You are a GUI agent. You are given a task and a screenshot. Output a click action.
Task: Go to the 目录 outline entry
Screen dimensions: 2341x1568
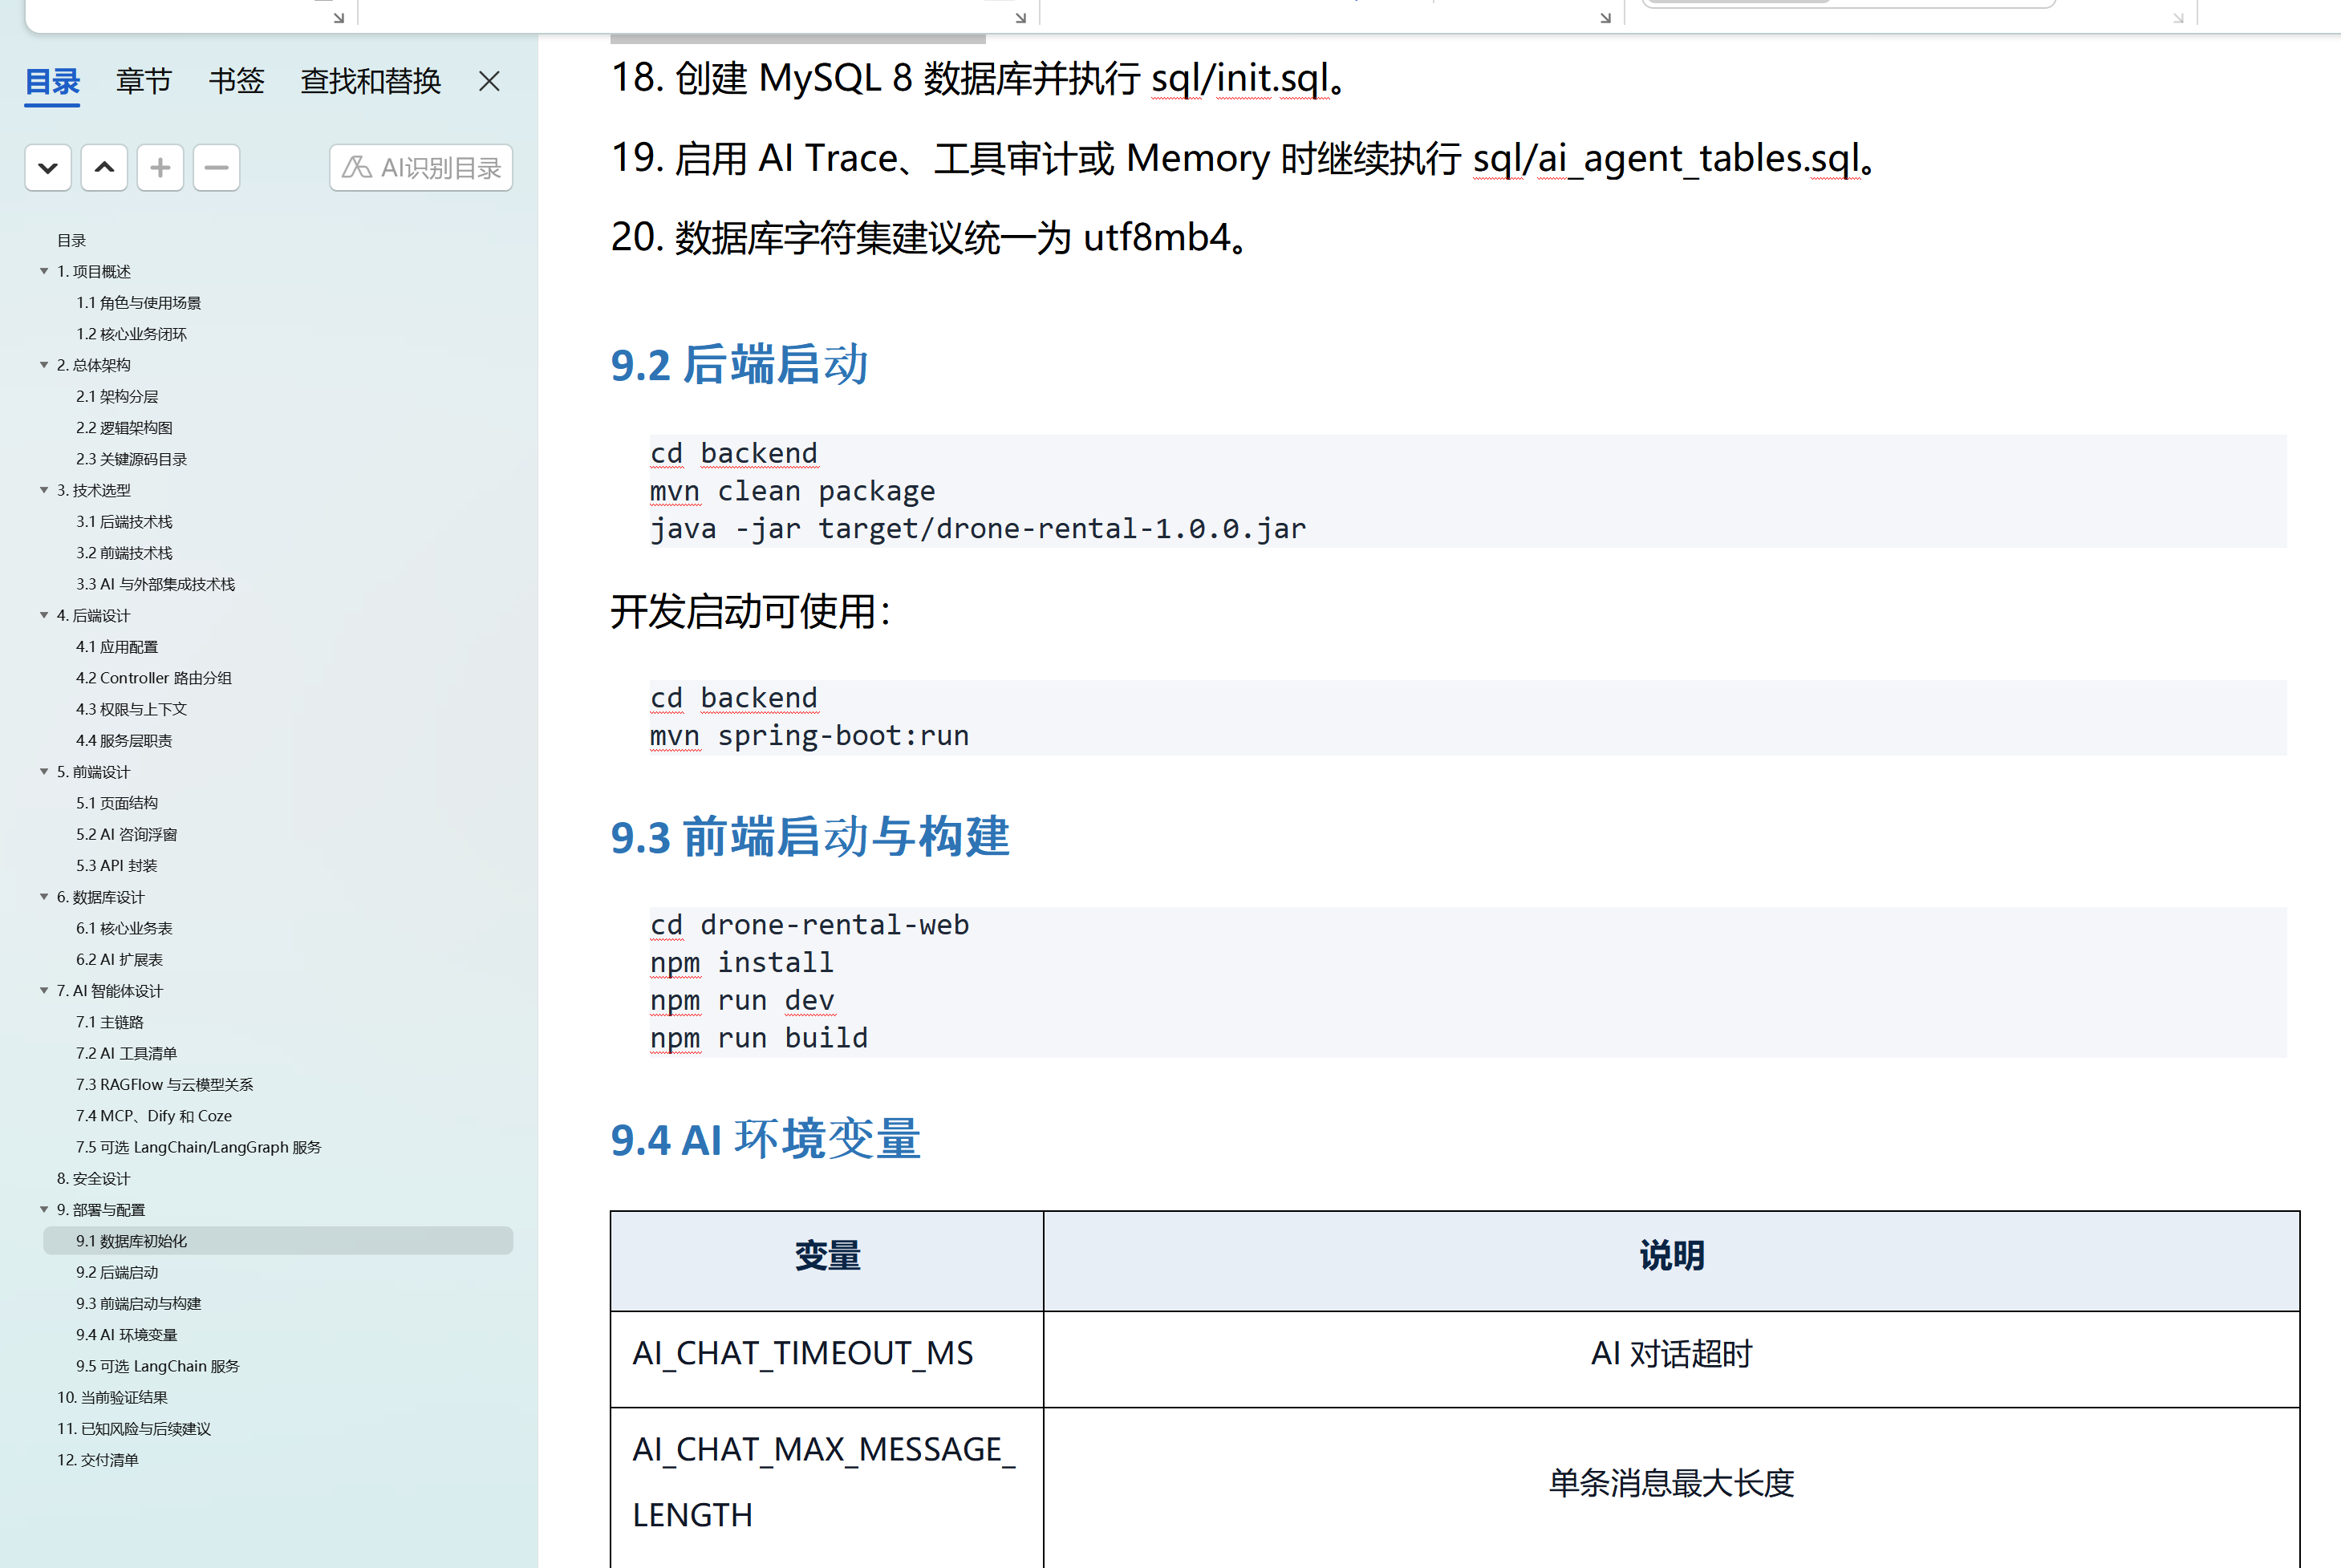coord(71,240)
